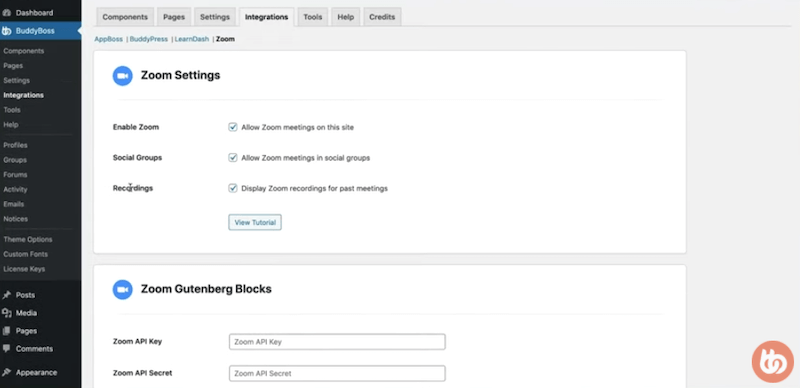The image size is (800, 388).
Task: Open Pages in BuddyBoss submenu
Action: point(13,66)
